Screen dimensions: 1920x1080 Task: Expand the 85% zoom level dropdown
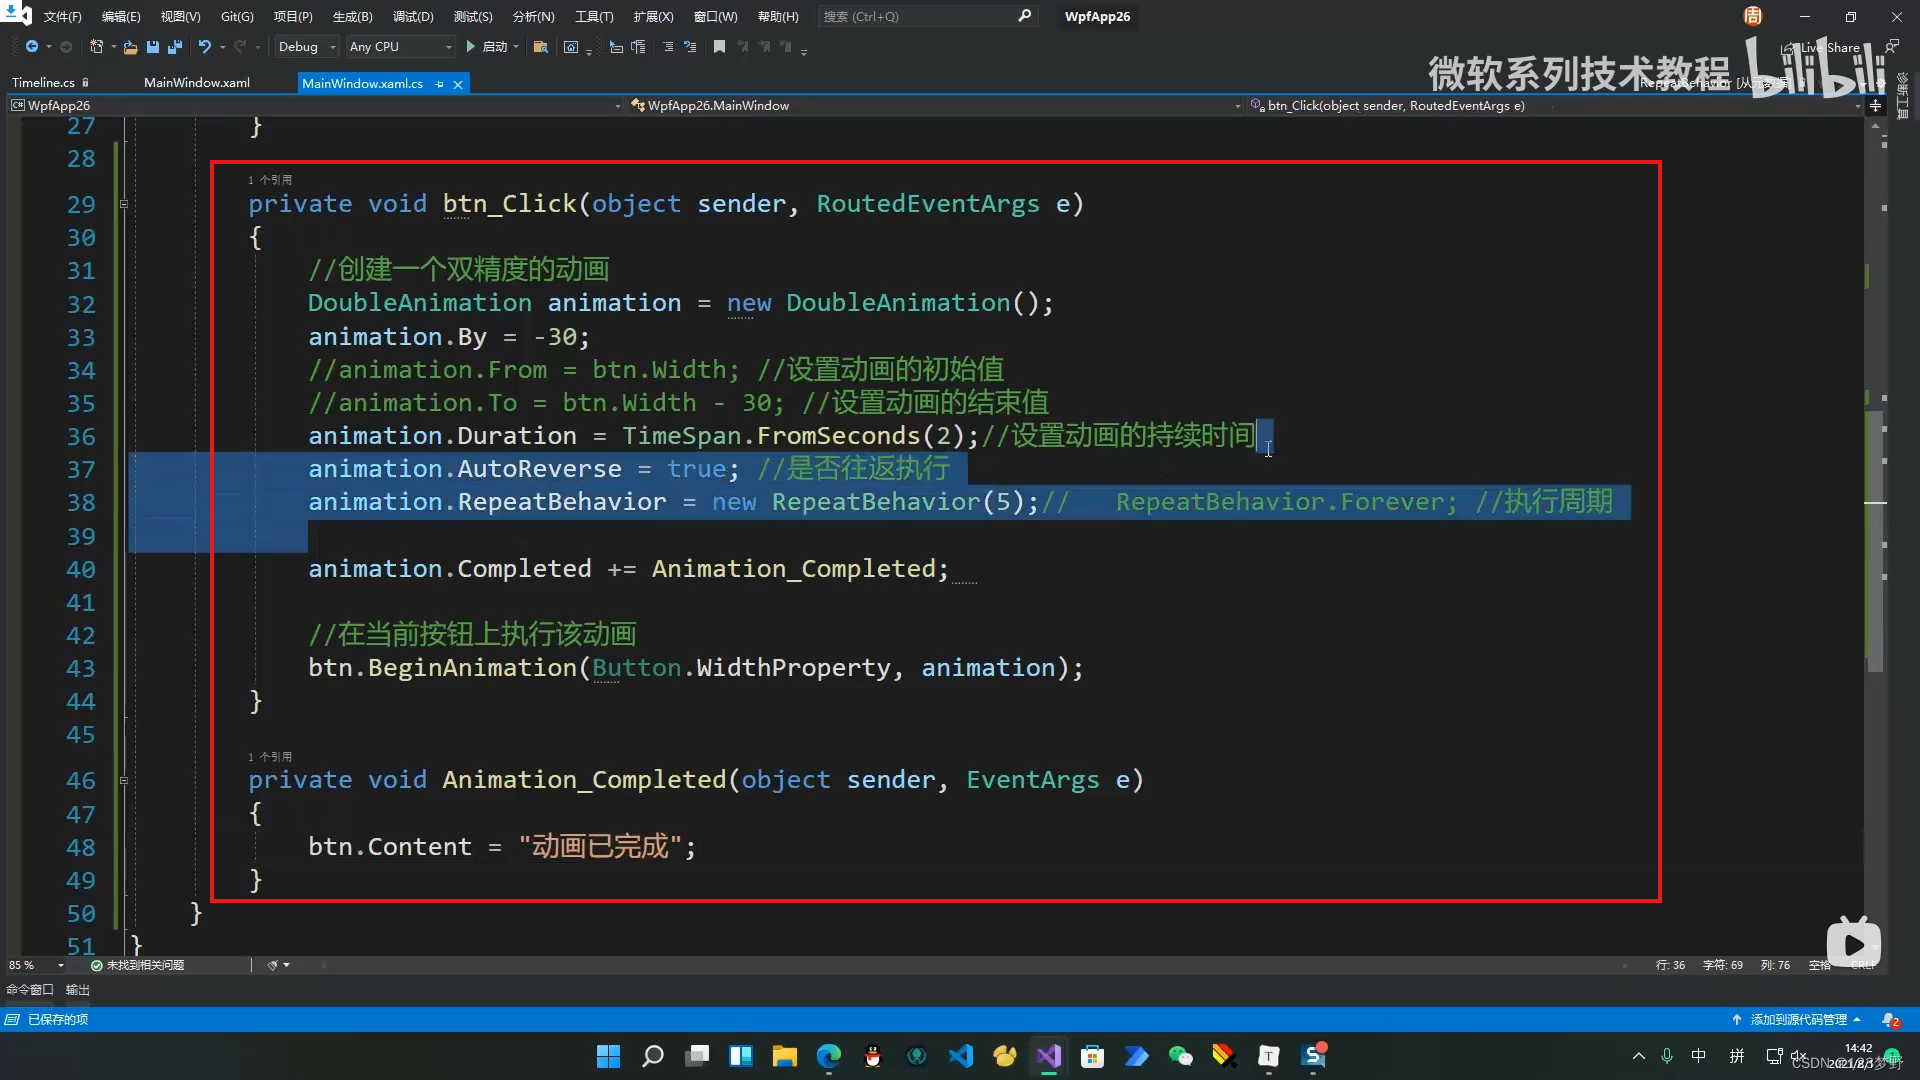(x=61, y=965)
